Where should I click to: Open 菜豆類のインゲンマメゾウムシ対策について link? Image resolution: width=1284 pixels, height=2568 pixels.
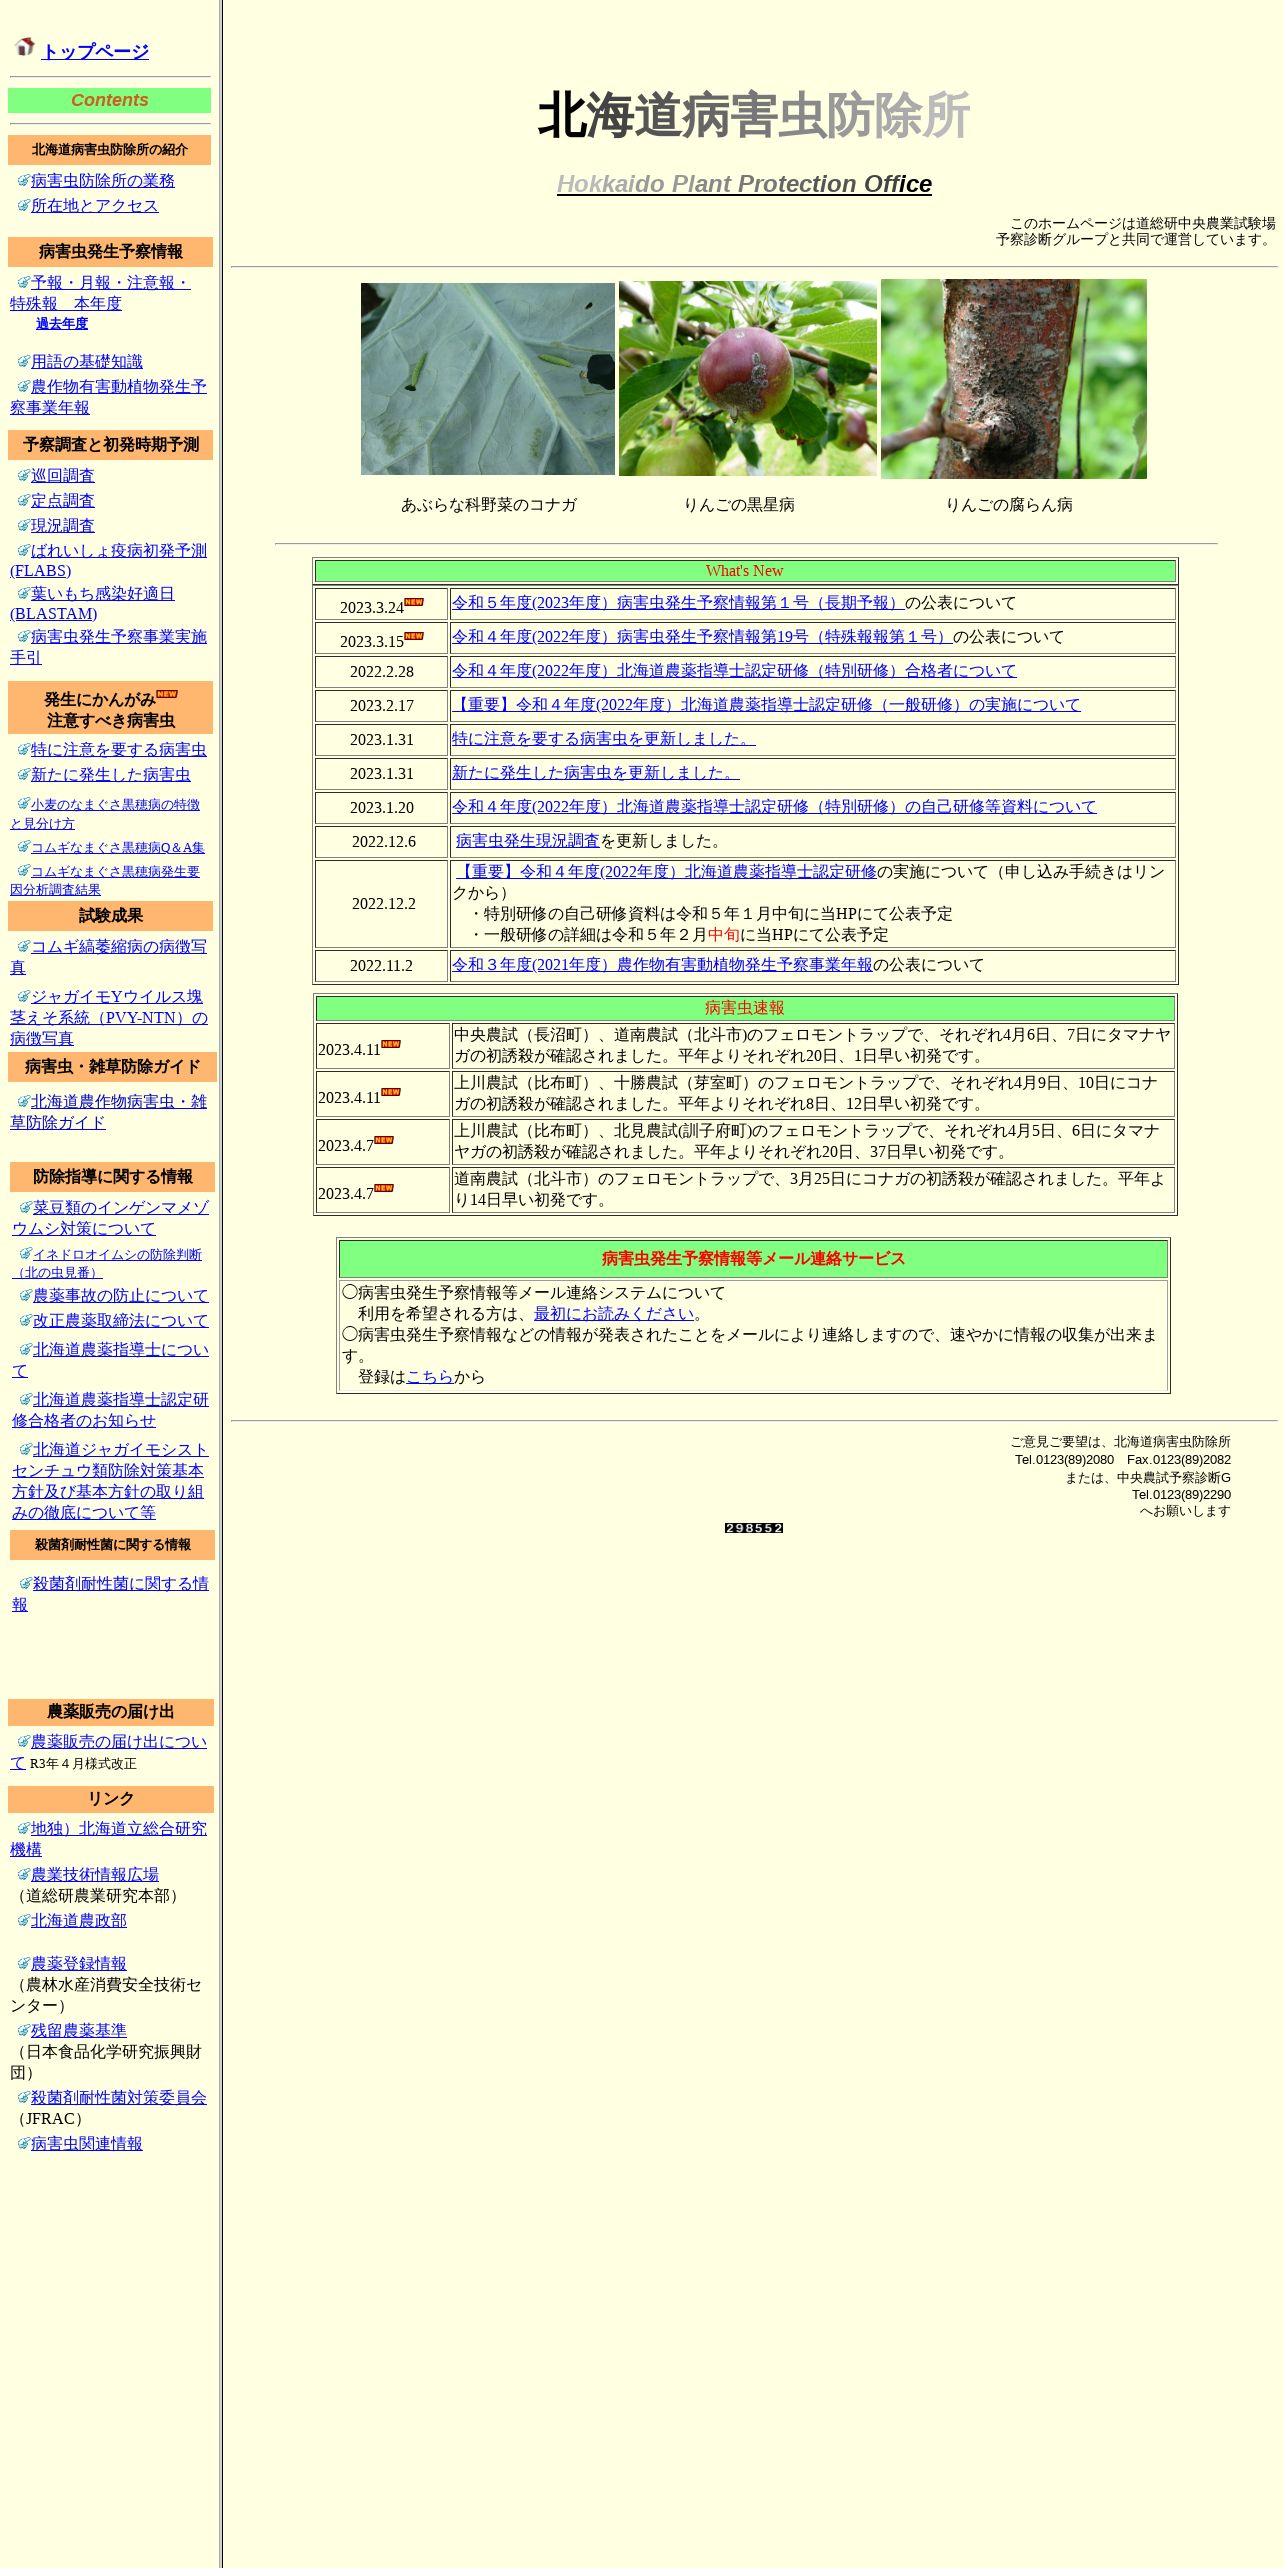[x=110, y=1218]
